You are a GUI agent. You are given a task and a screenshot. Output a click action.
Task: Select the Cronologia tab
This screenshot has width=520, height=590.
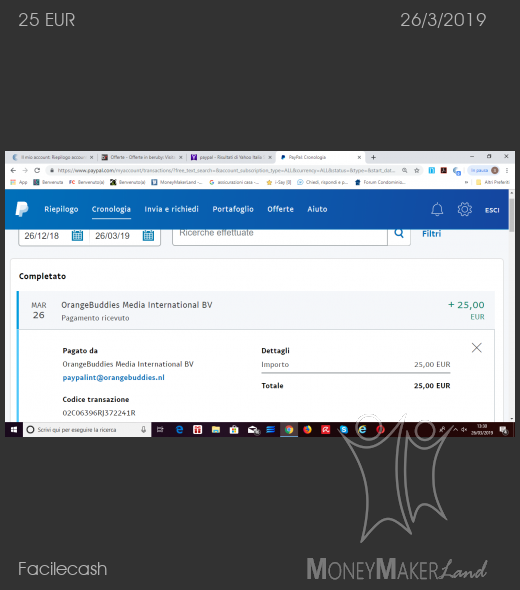(x=111, y=209)
